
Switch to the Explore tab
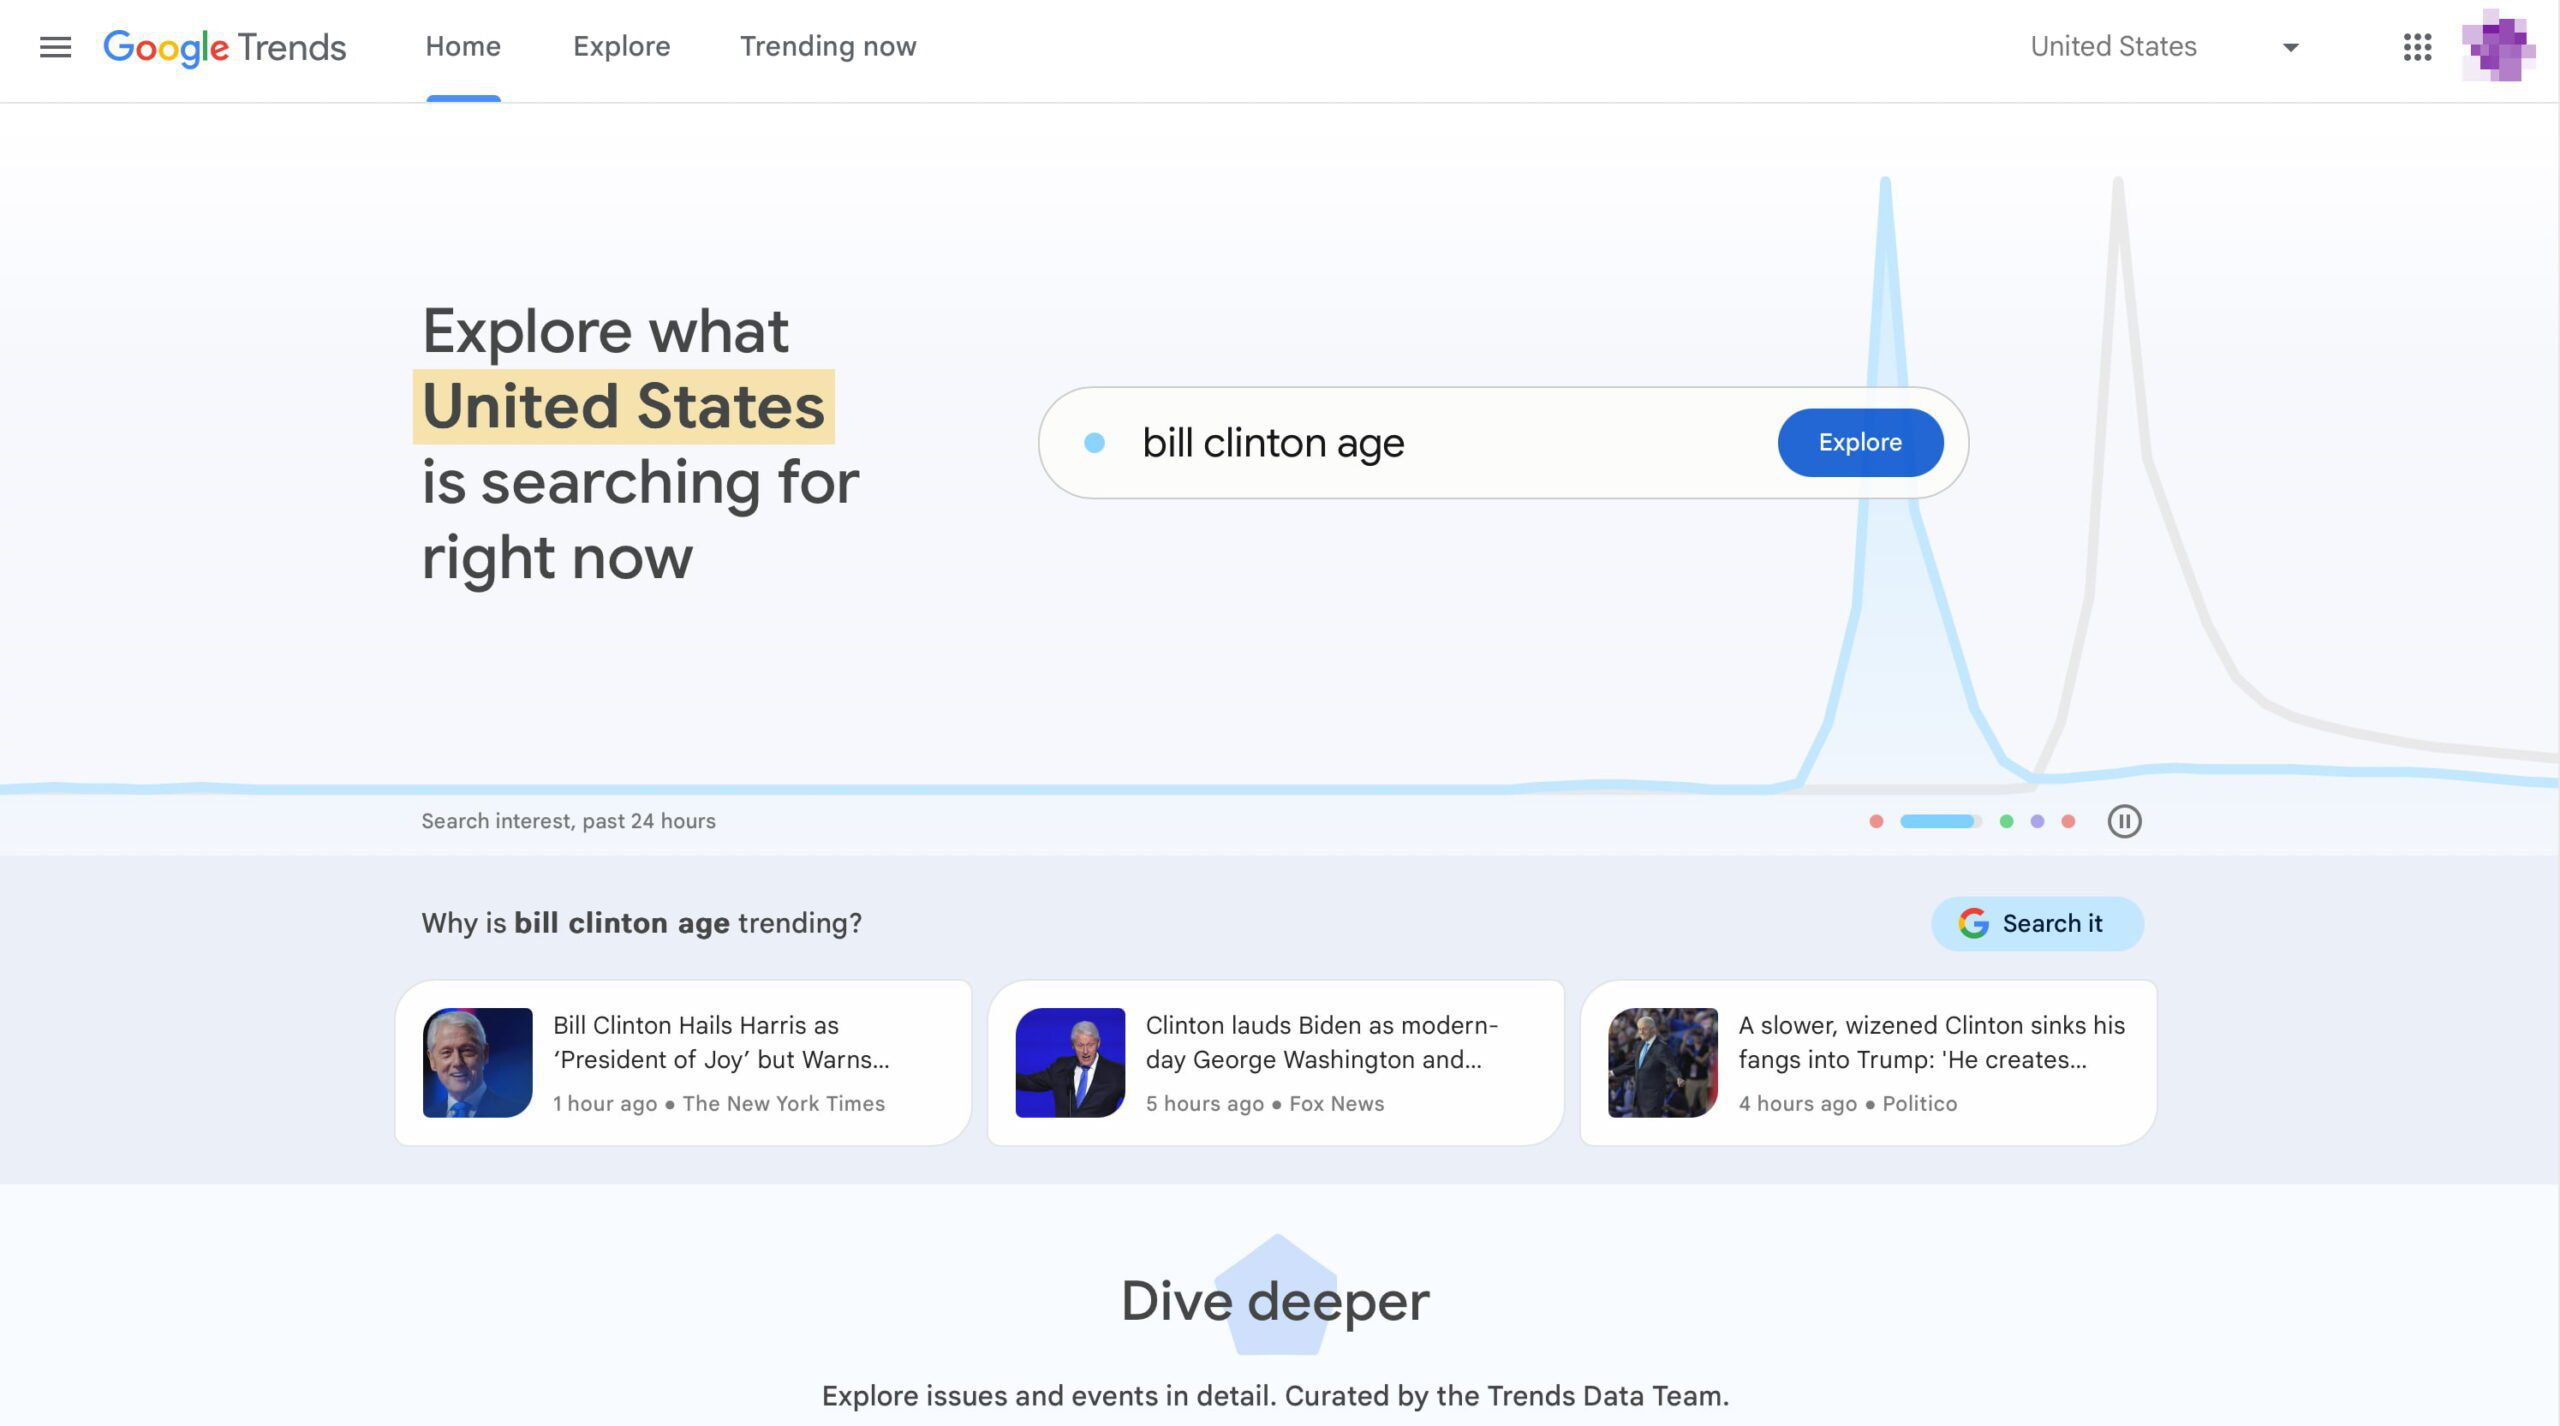pyautogui.click(x=621, y=47)
